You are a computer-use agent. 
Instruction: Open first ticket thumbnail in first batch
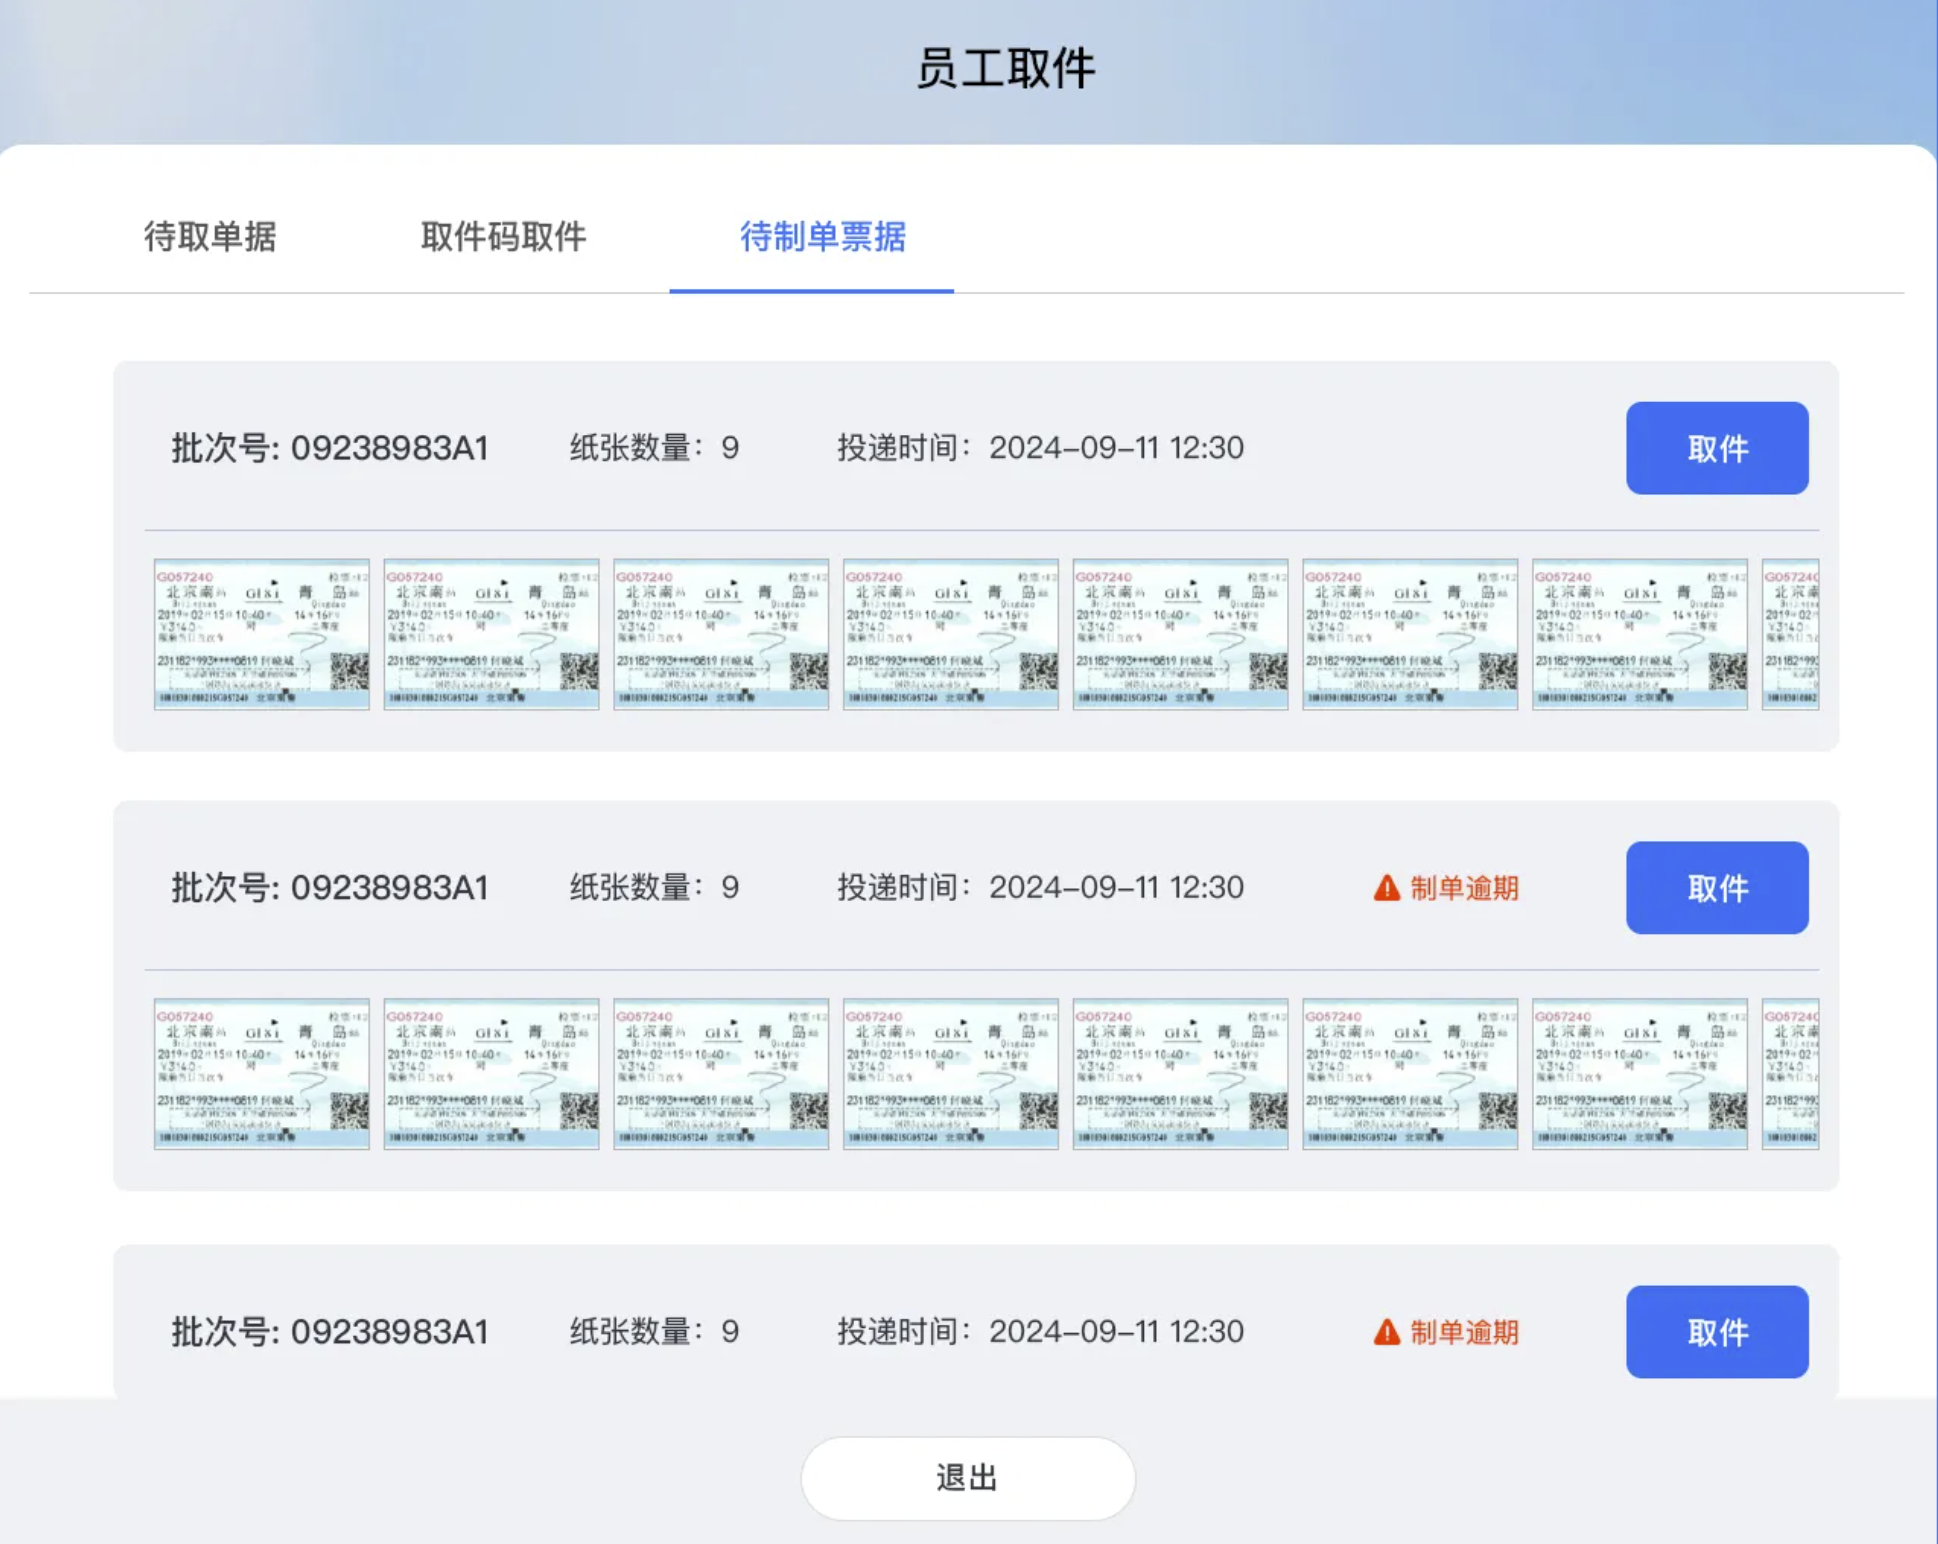tap(261, 634)
